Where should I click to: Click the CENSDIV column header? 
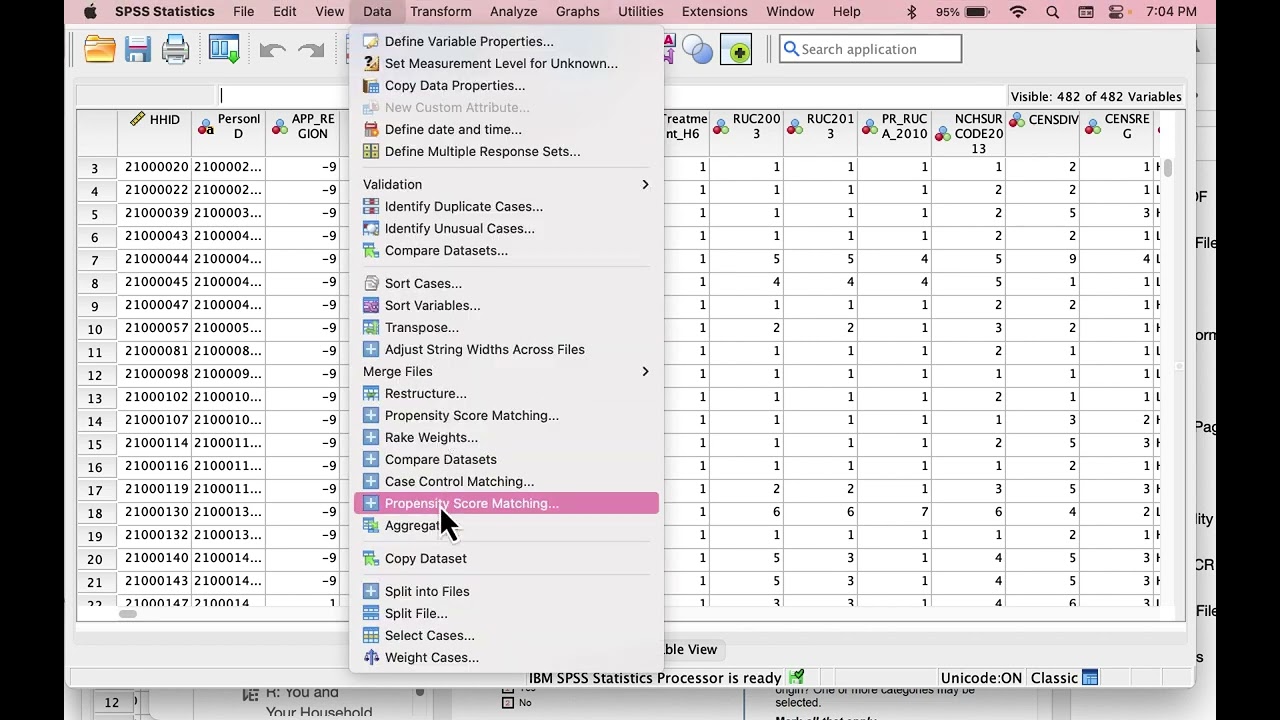[1044, 133]
